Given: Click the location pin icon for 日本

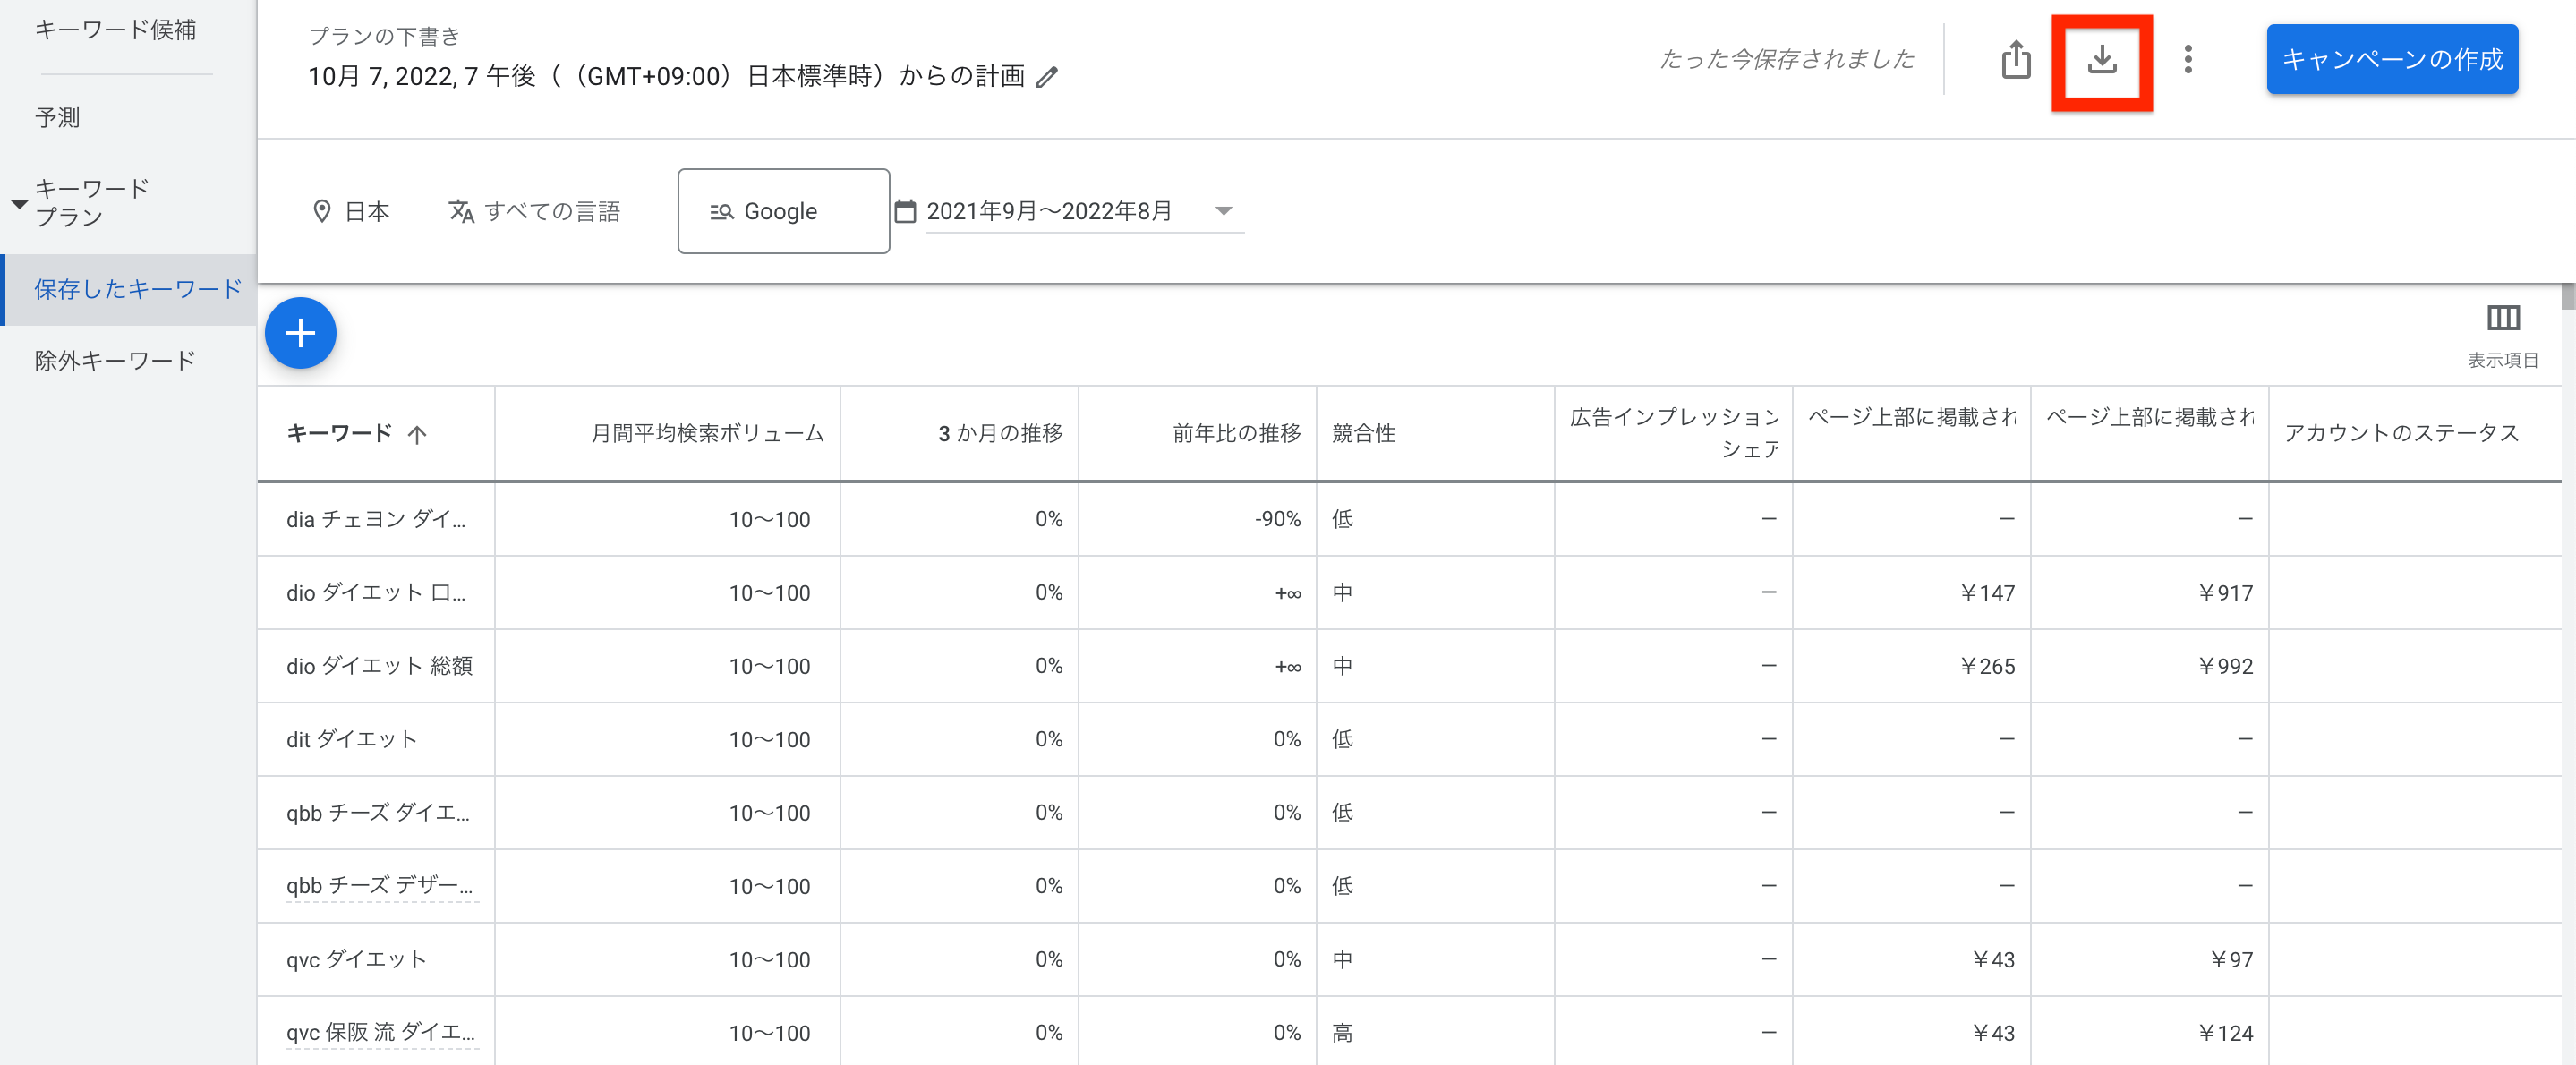Looking at the screenshot, I should click(x=322, y=211).
